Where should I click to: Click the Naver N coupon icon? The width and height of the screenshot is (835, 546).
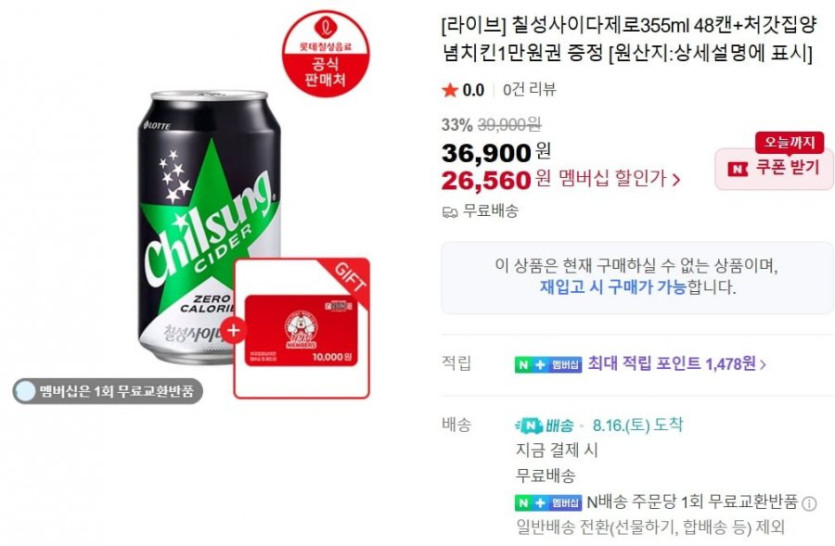[738, 169]
